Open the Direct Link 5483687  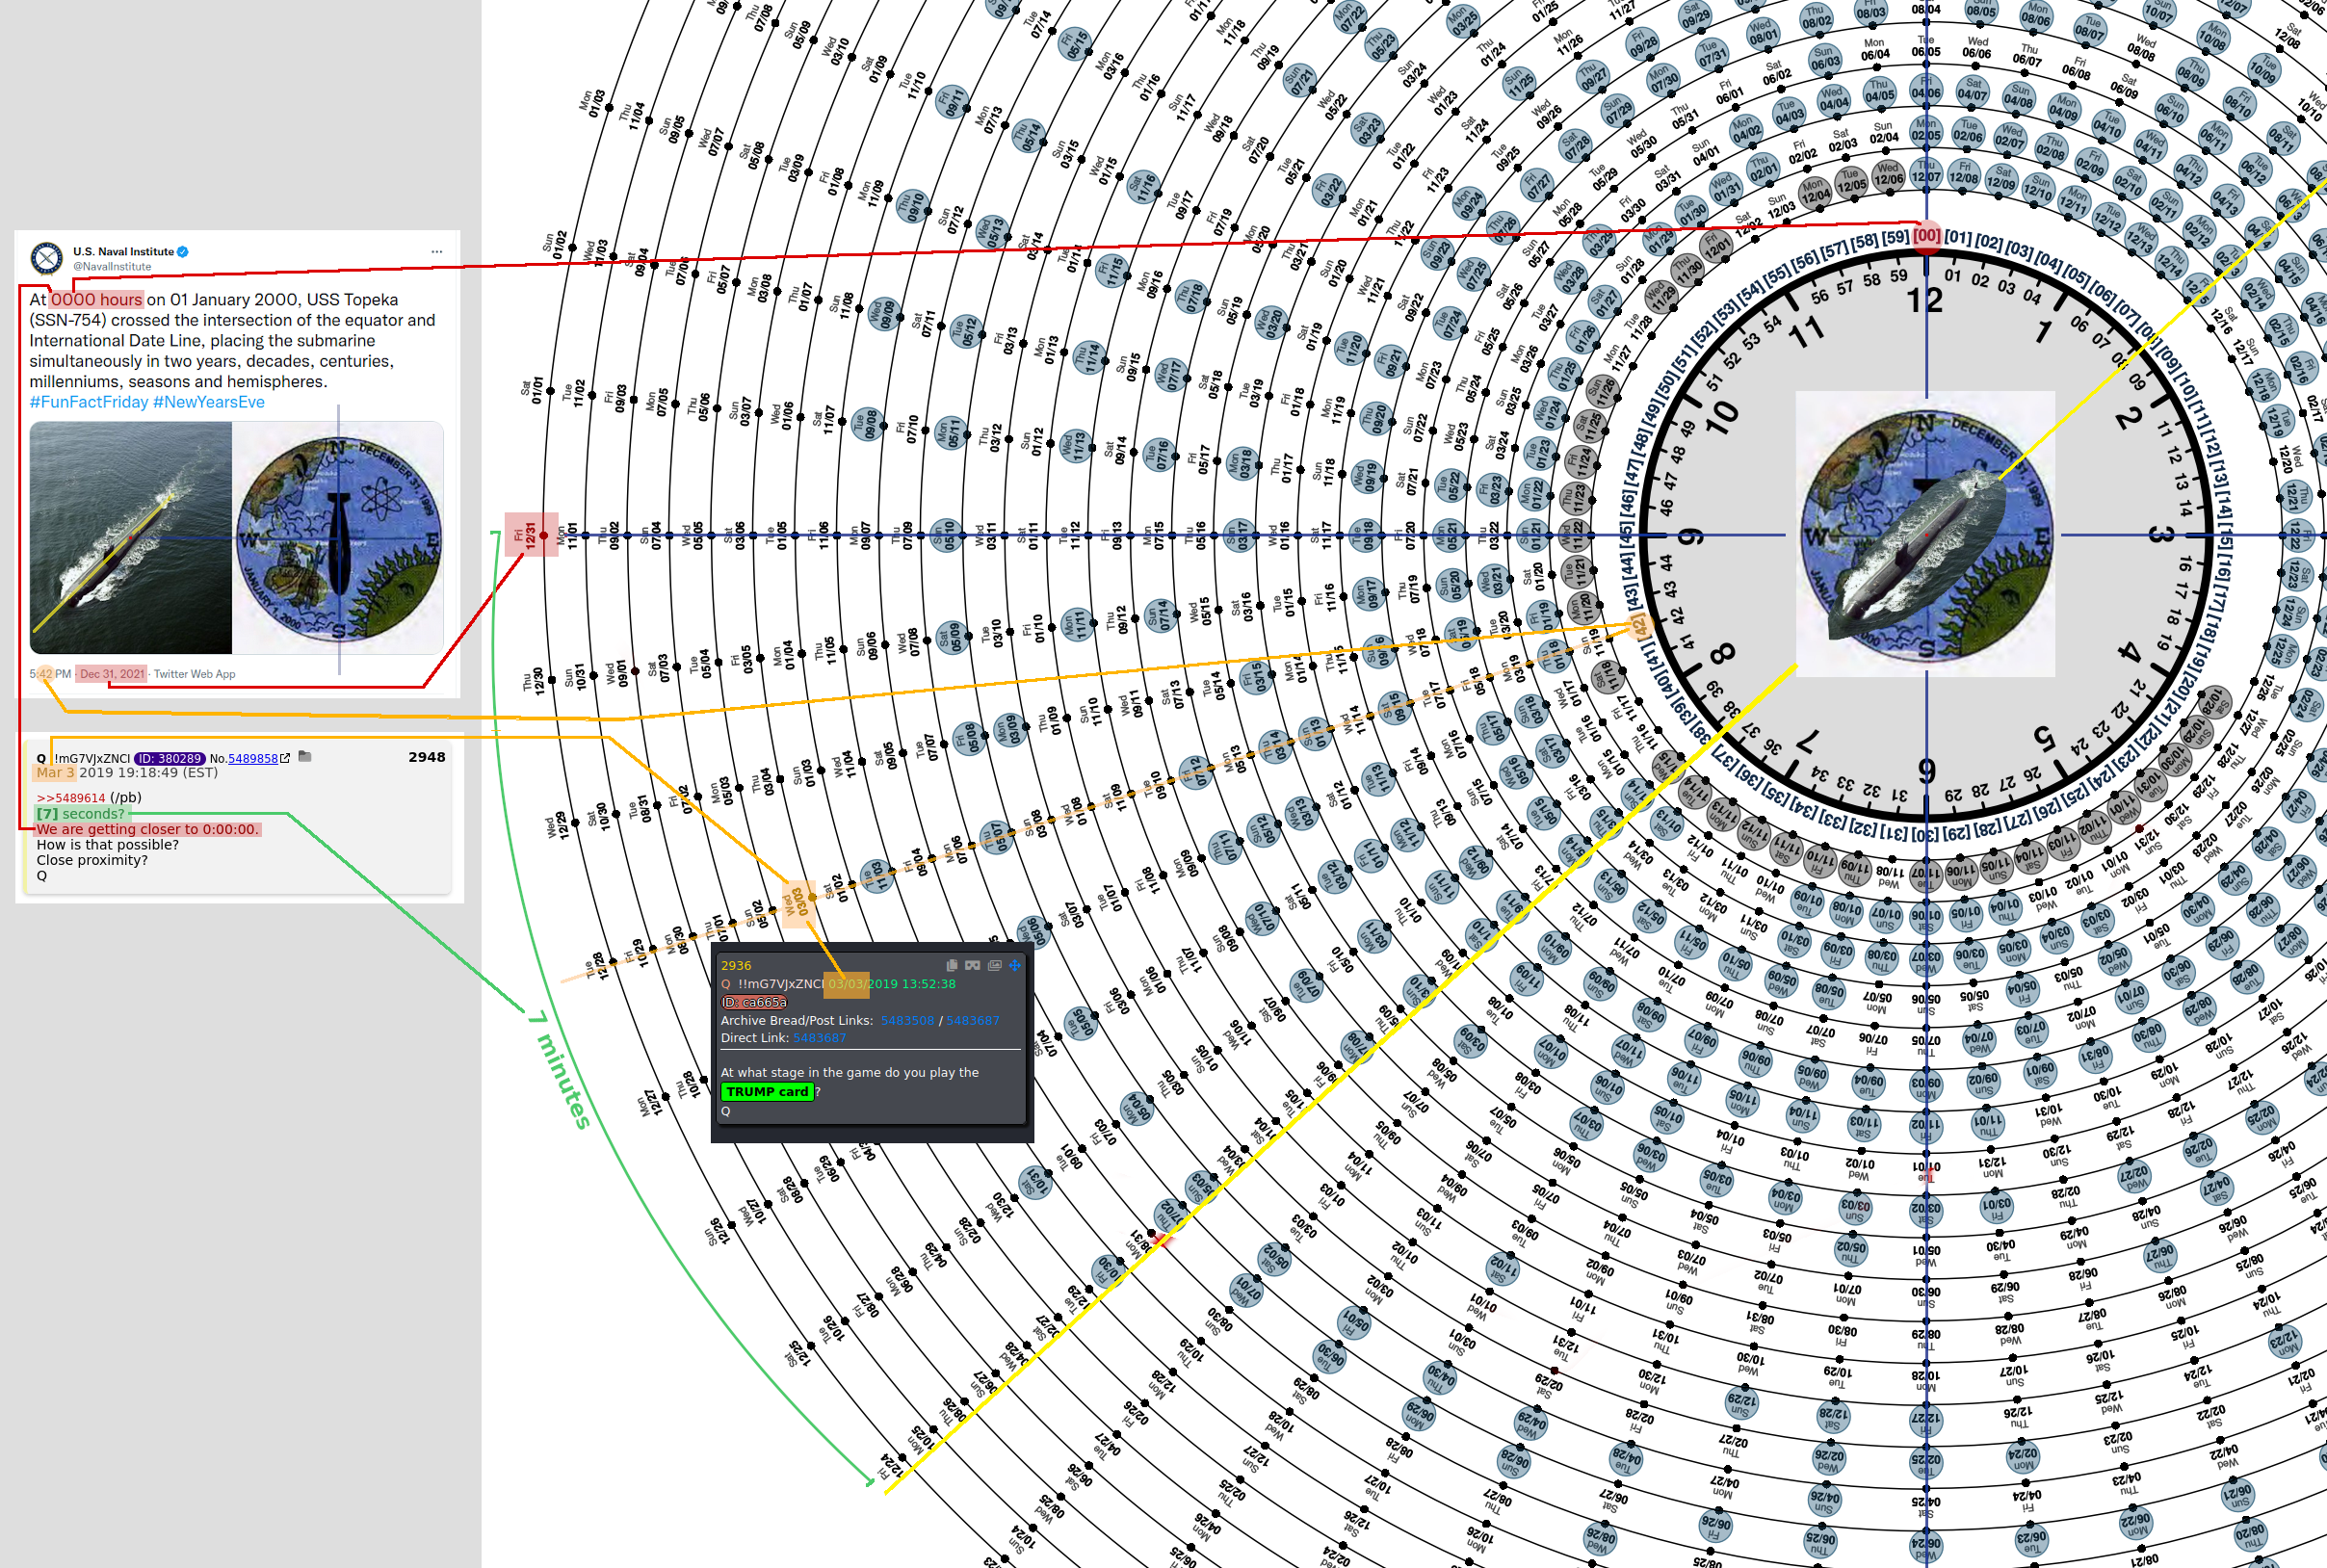click(x=819, y=1038)
